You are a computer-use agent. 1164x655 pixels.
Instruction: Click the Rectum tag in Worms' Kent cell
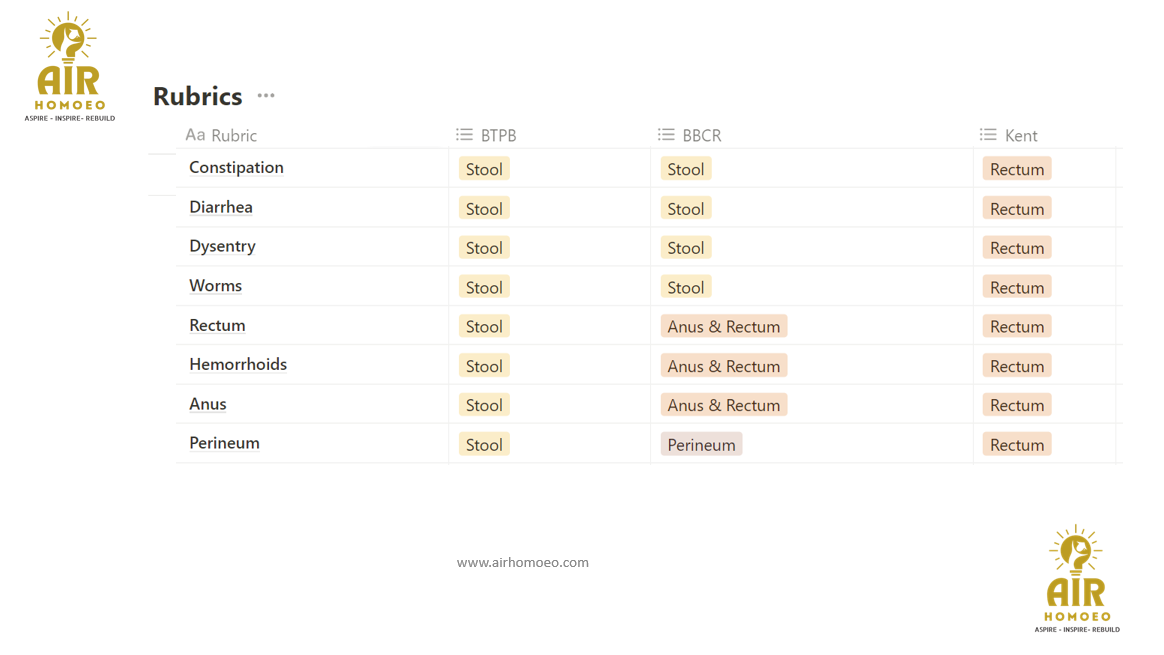(x=1016, y=288)
